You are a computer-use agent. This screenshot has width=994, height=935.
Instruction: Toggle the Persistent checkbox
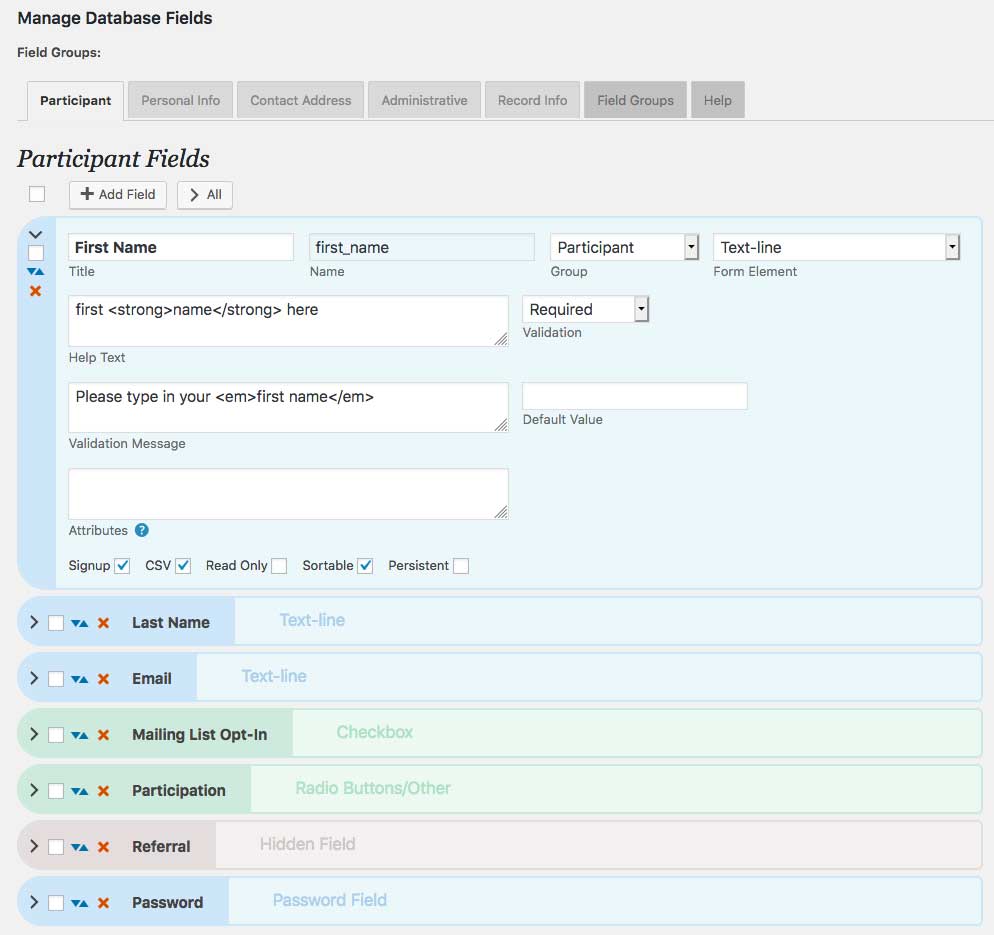coord(460,566)
